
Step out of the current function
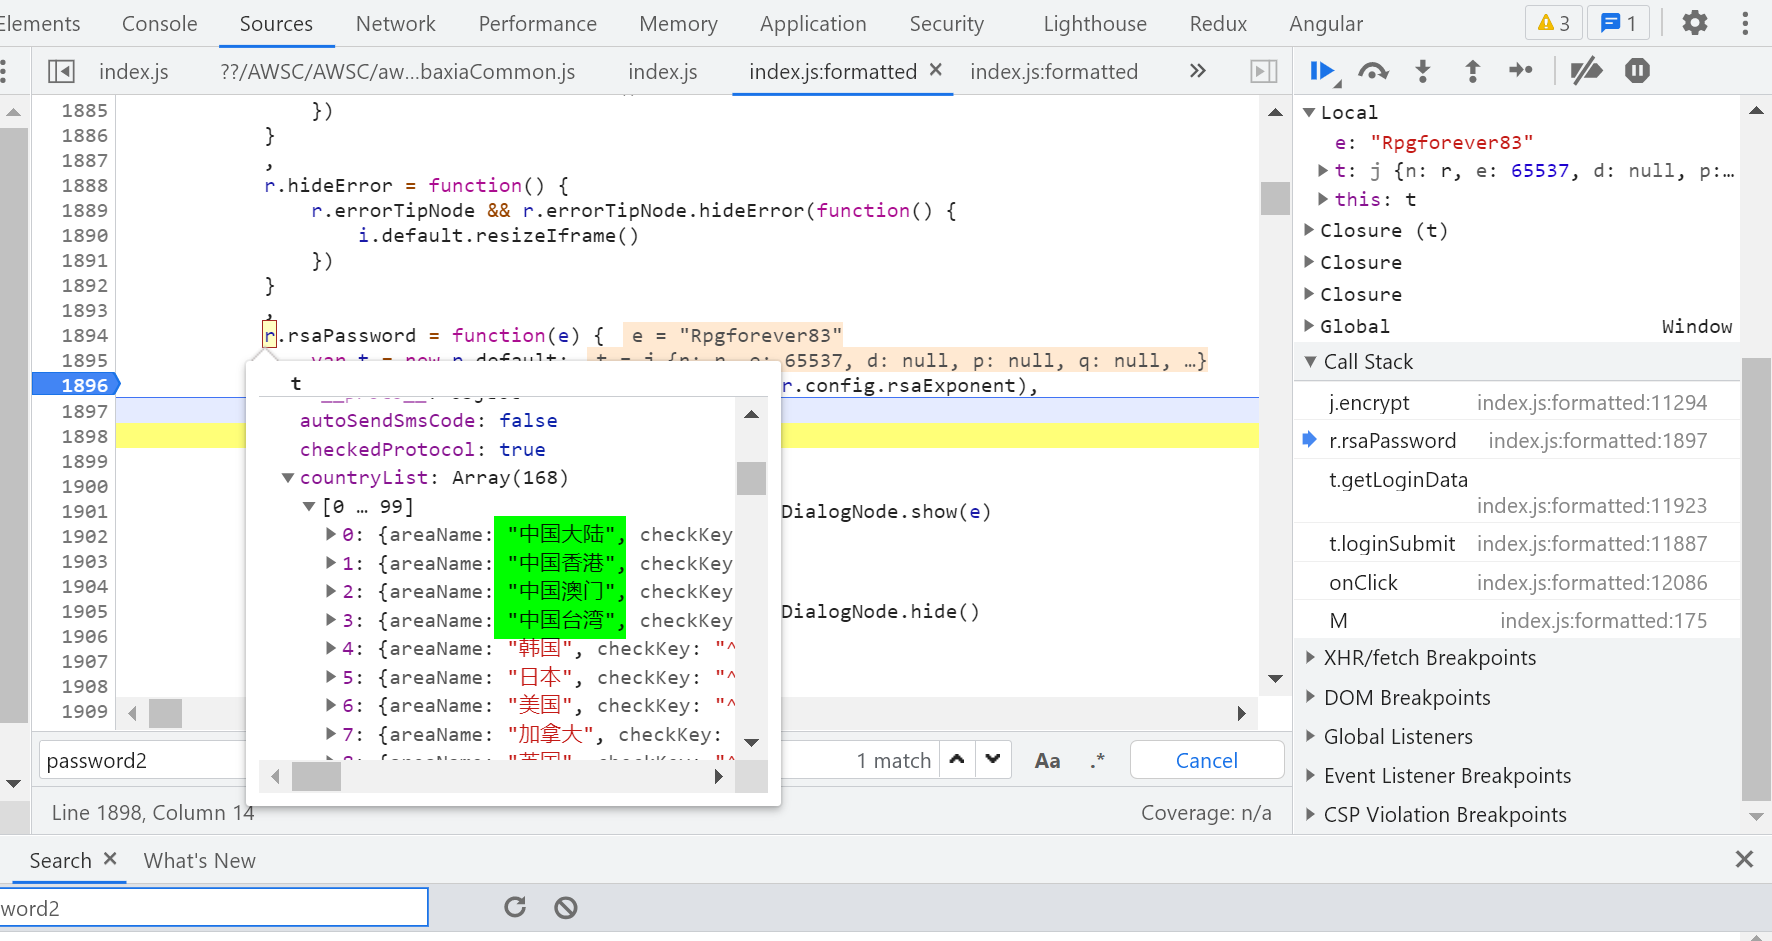(1472, 71)
